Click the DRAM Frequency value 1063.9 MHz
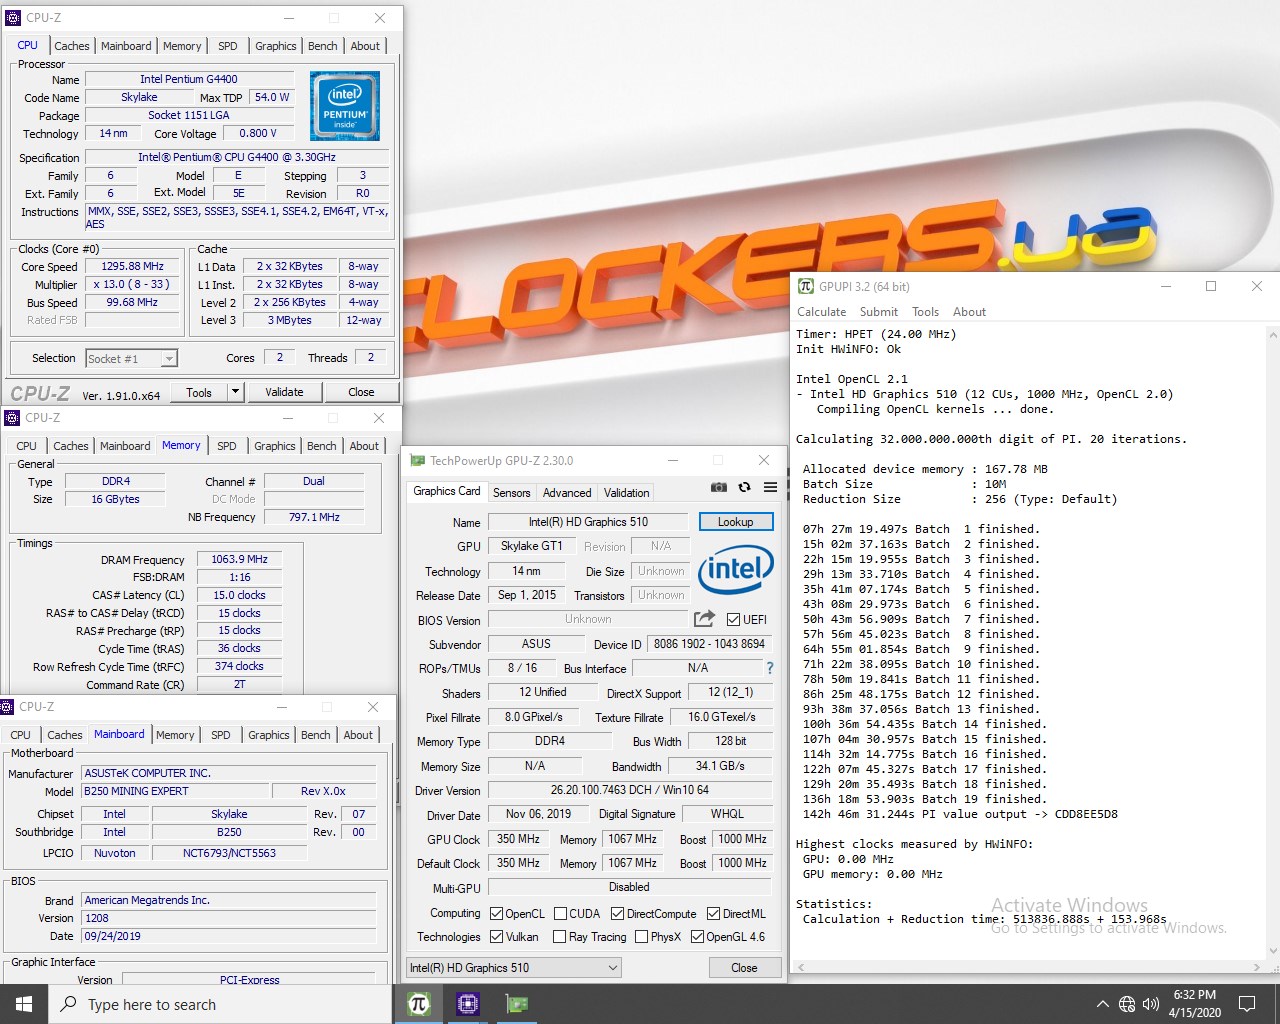This screenshot has width=1280, height=1024. pyautogui.click(x=239, y=559)
